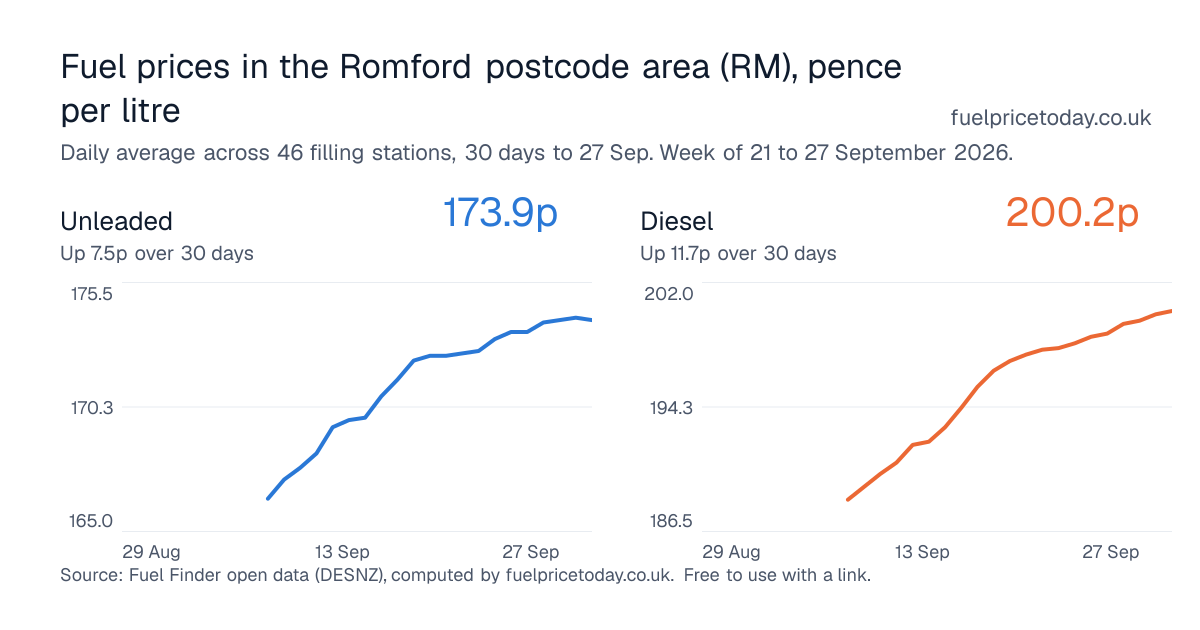Click the 194.3 y-axis label
Screen dimensions: 1200x630
tap(672, 408)
